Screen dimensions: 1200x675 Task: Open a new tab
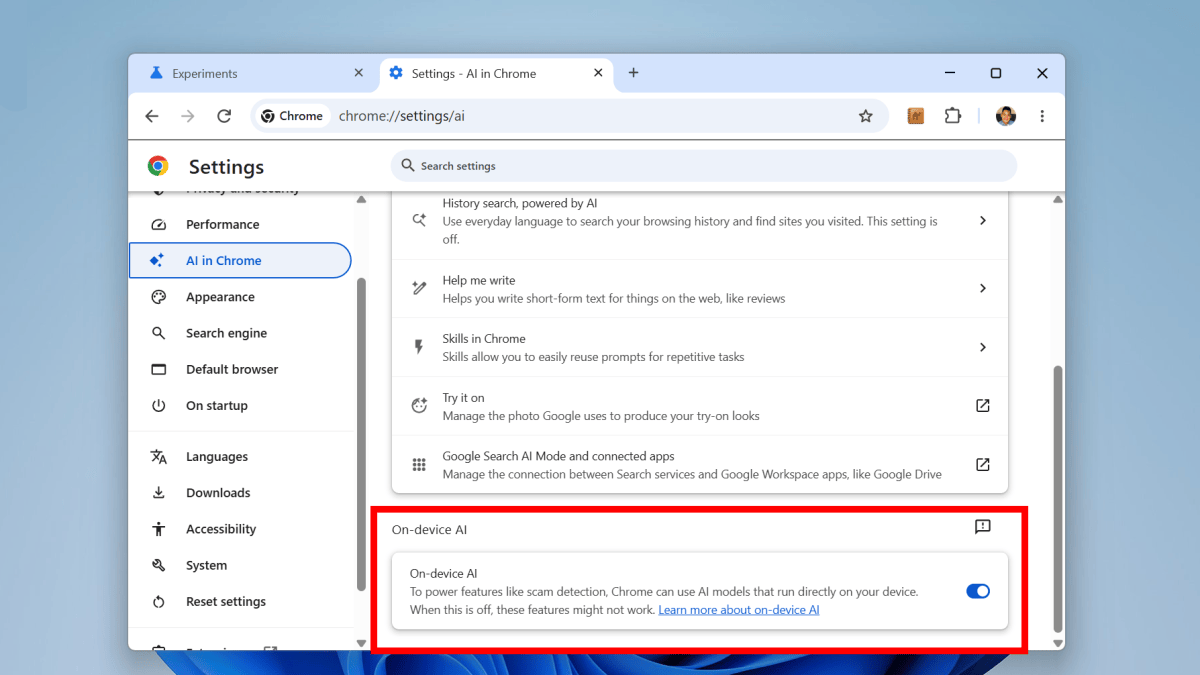coord(633,73)
